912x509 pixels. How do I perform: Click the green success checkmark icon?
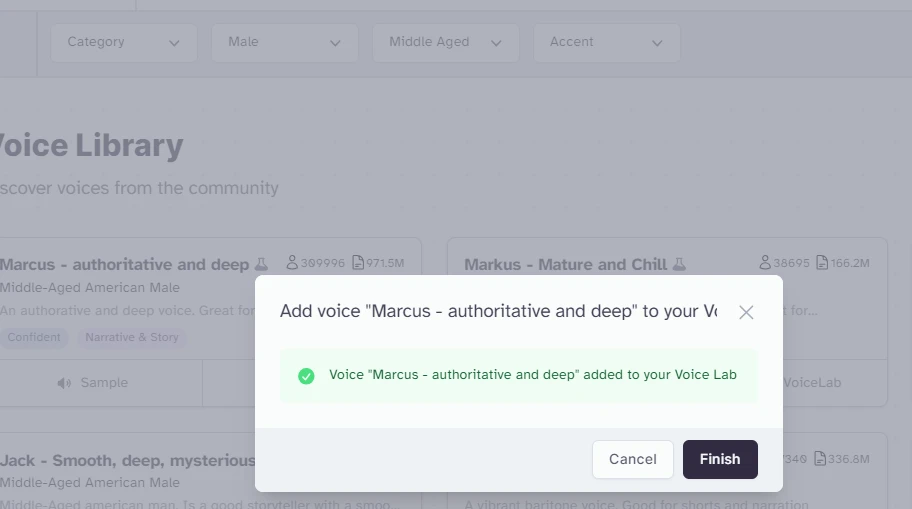306,376
